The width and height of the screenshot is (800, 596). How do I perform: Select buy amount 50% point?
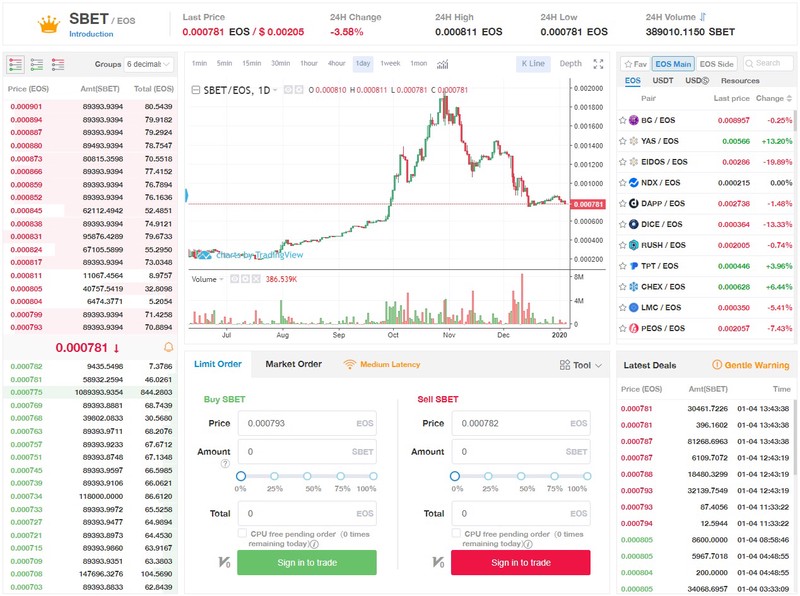[x=307, y=476]
